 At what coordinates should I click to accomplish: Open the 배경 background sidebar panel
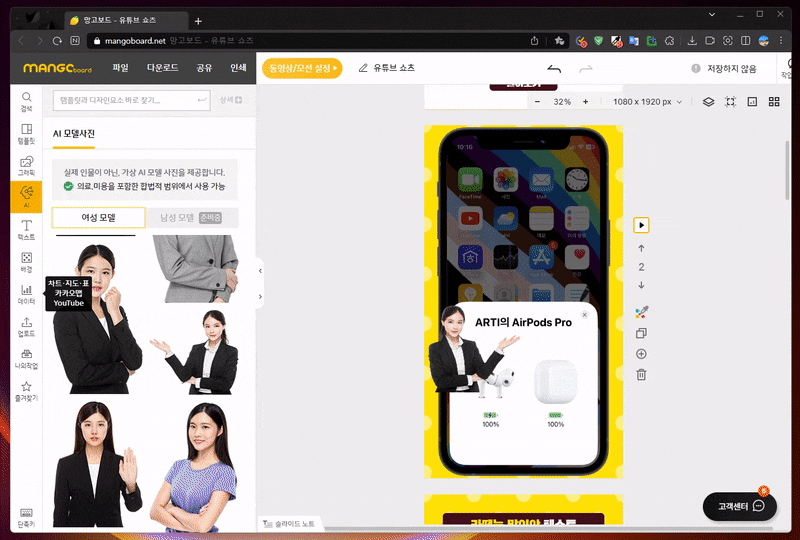(x=26, y=262)
